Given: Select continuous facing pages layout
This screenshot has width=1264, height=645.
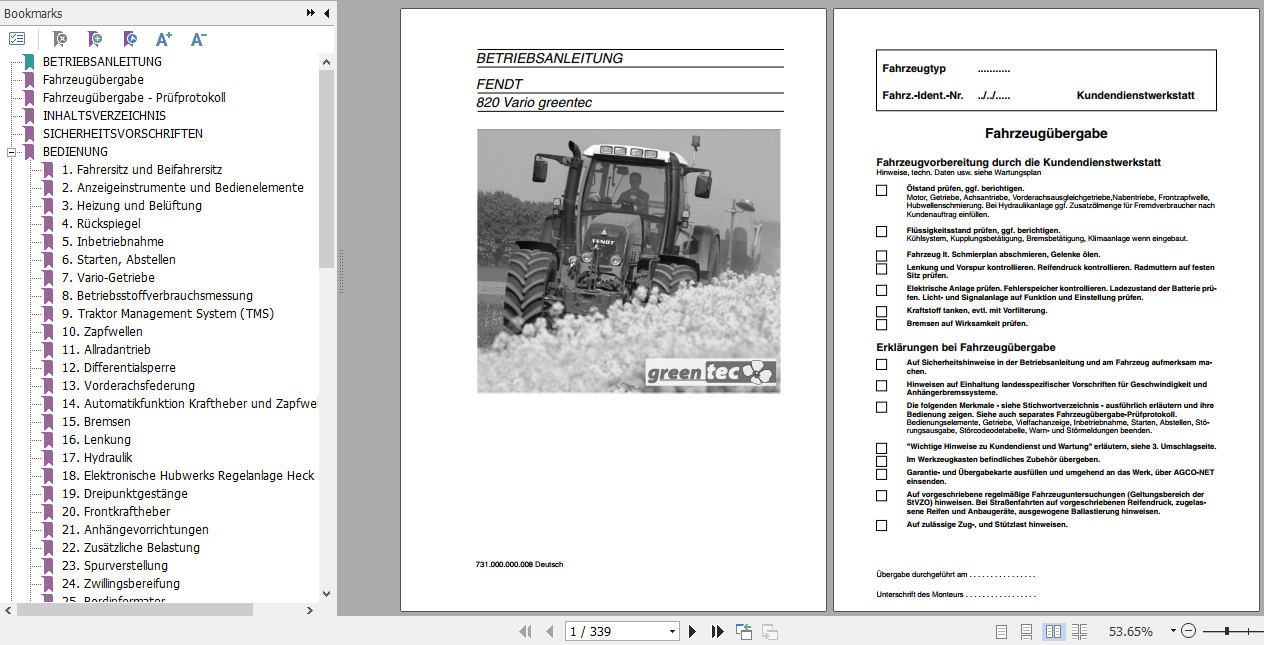Looking at the screenshot, I should [1079, 631].
